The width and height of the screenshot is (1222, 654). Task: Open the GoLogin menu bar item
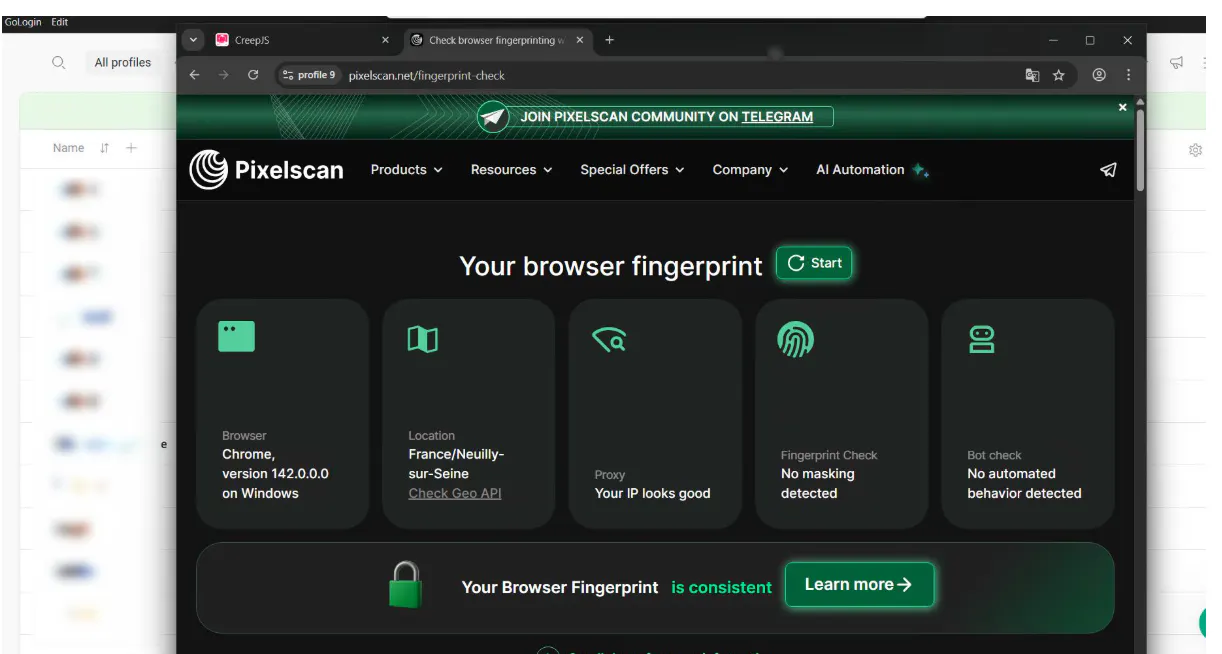(23, 22)
